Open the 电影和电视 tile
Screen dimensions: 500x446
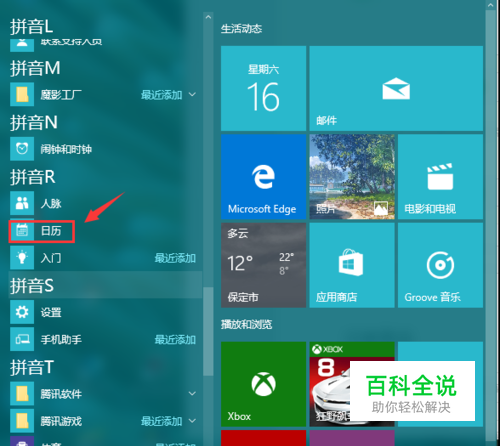pyautogui.click(x=440, y=177)
